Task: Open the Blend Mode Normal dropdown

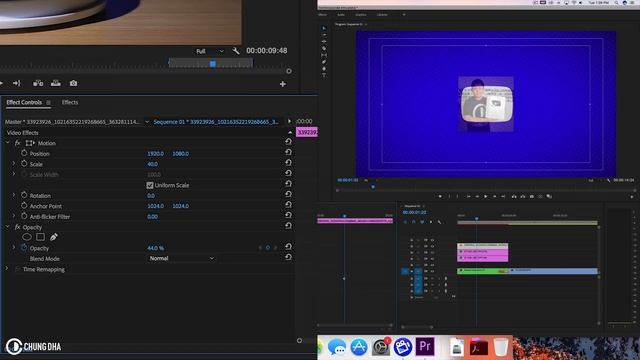Action: [181, 258]
